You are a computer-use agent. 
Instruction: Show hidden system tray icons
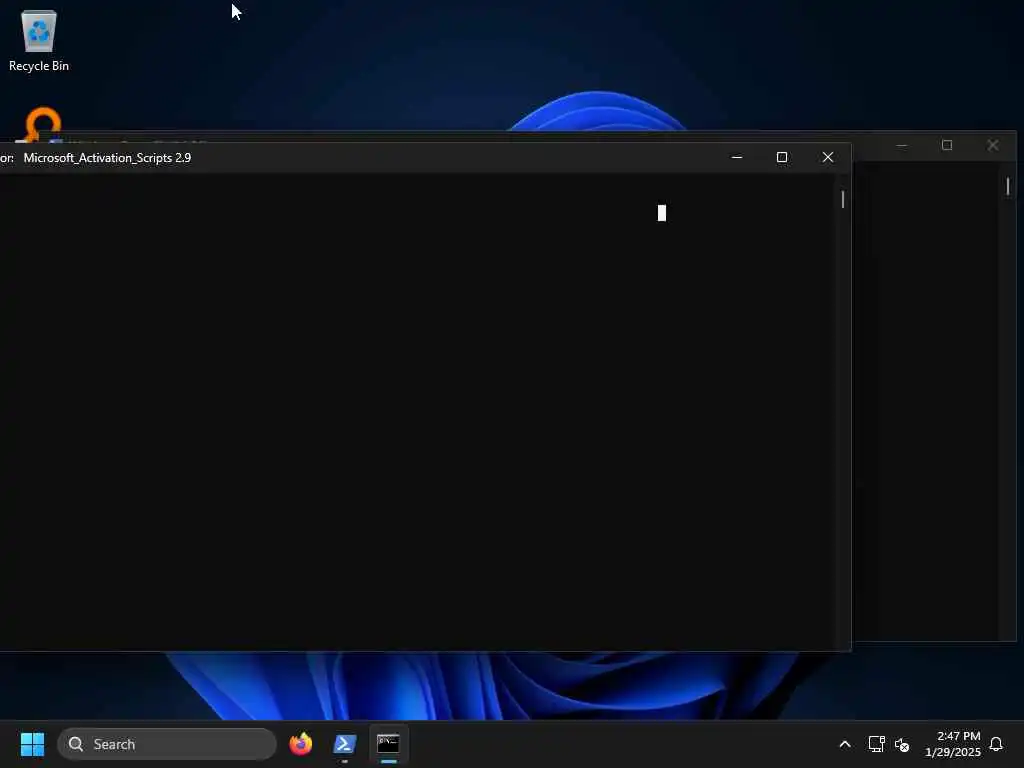pyautogui.click(x=844, y=744)
